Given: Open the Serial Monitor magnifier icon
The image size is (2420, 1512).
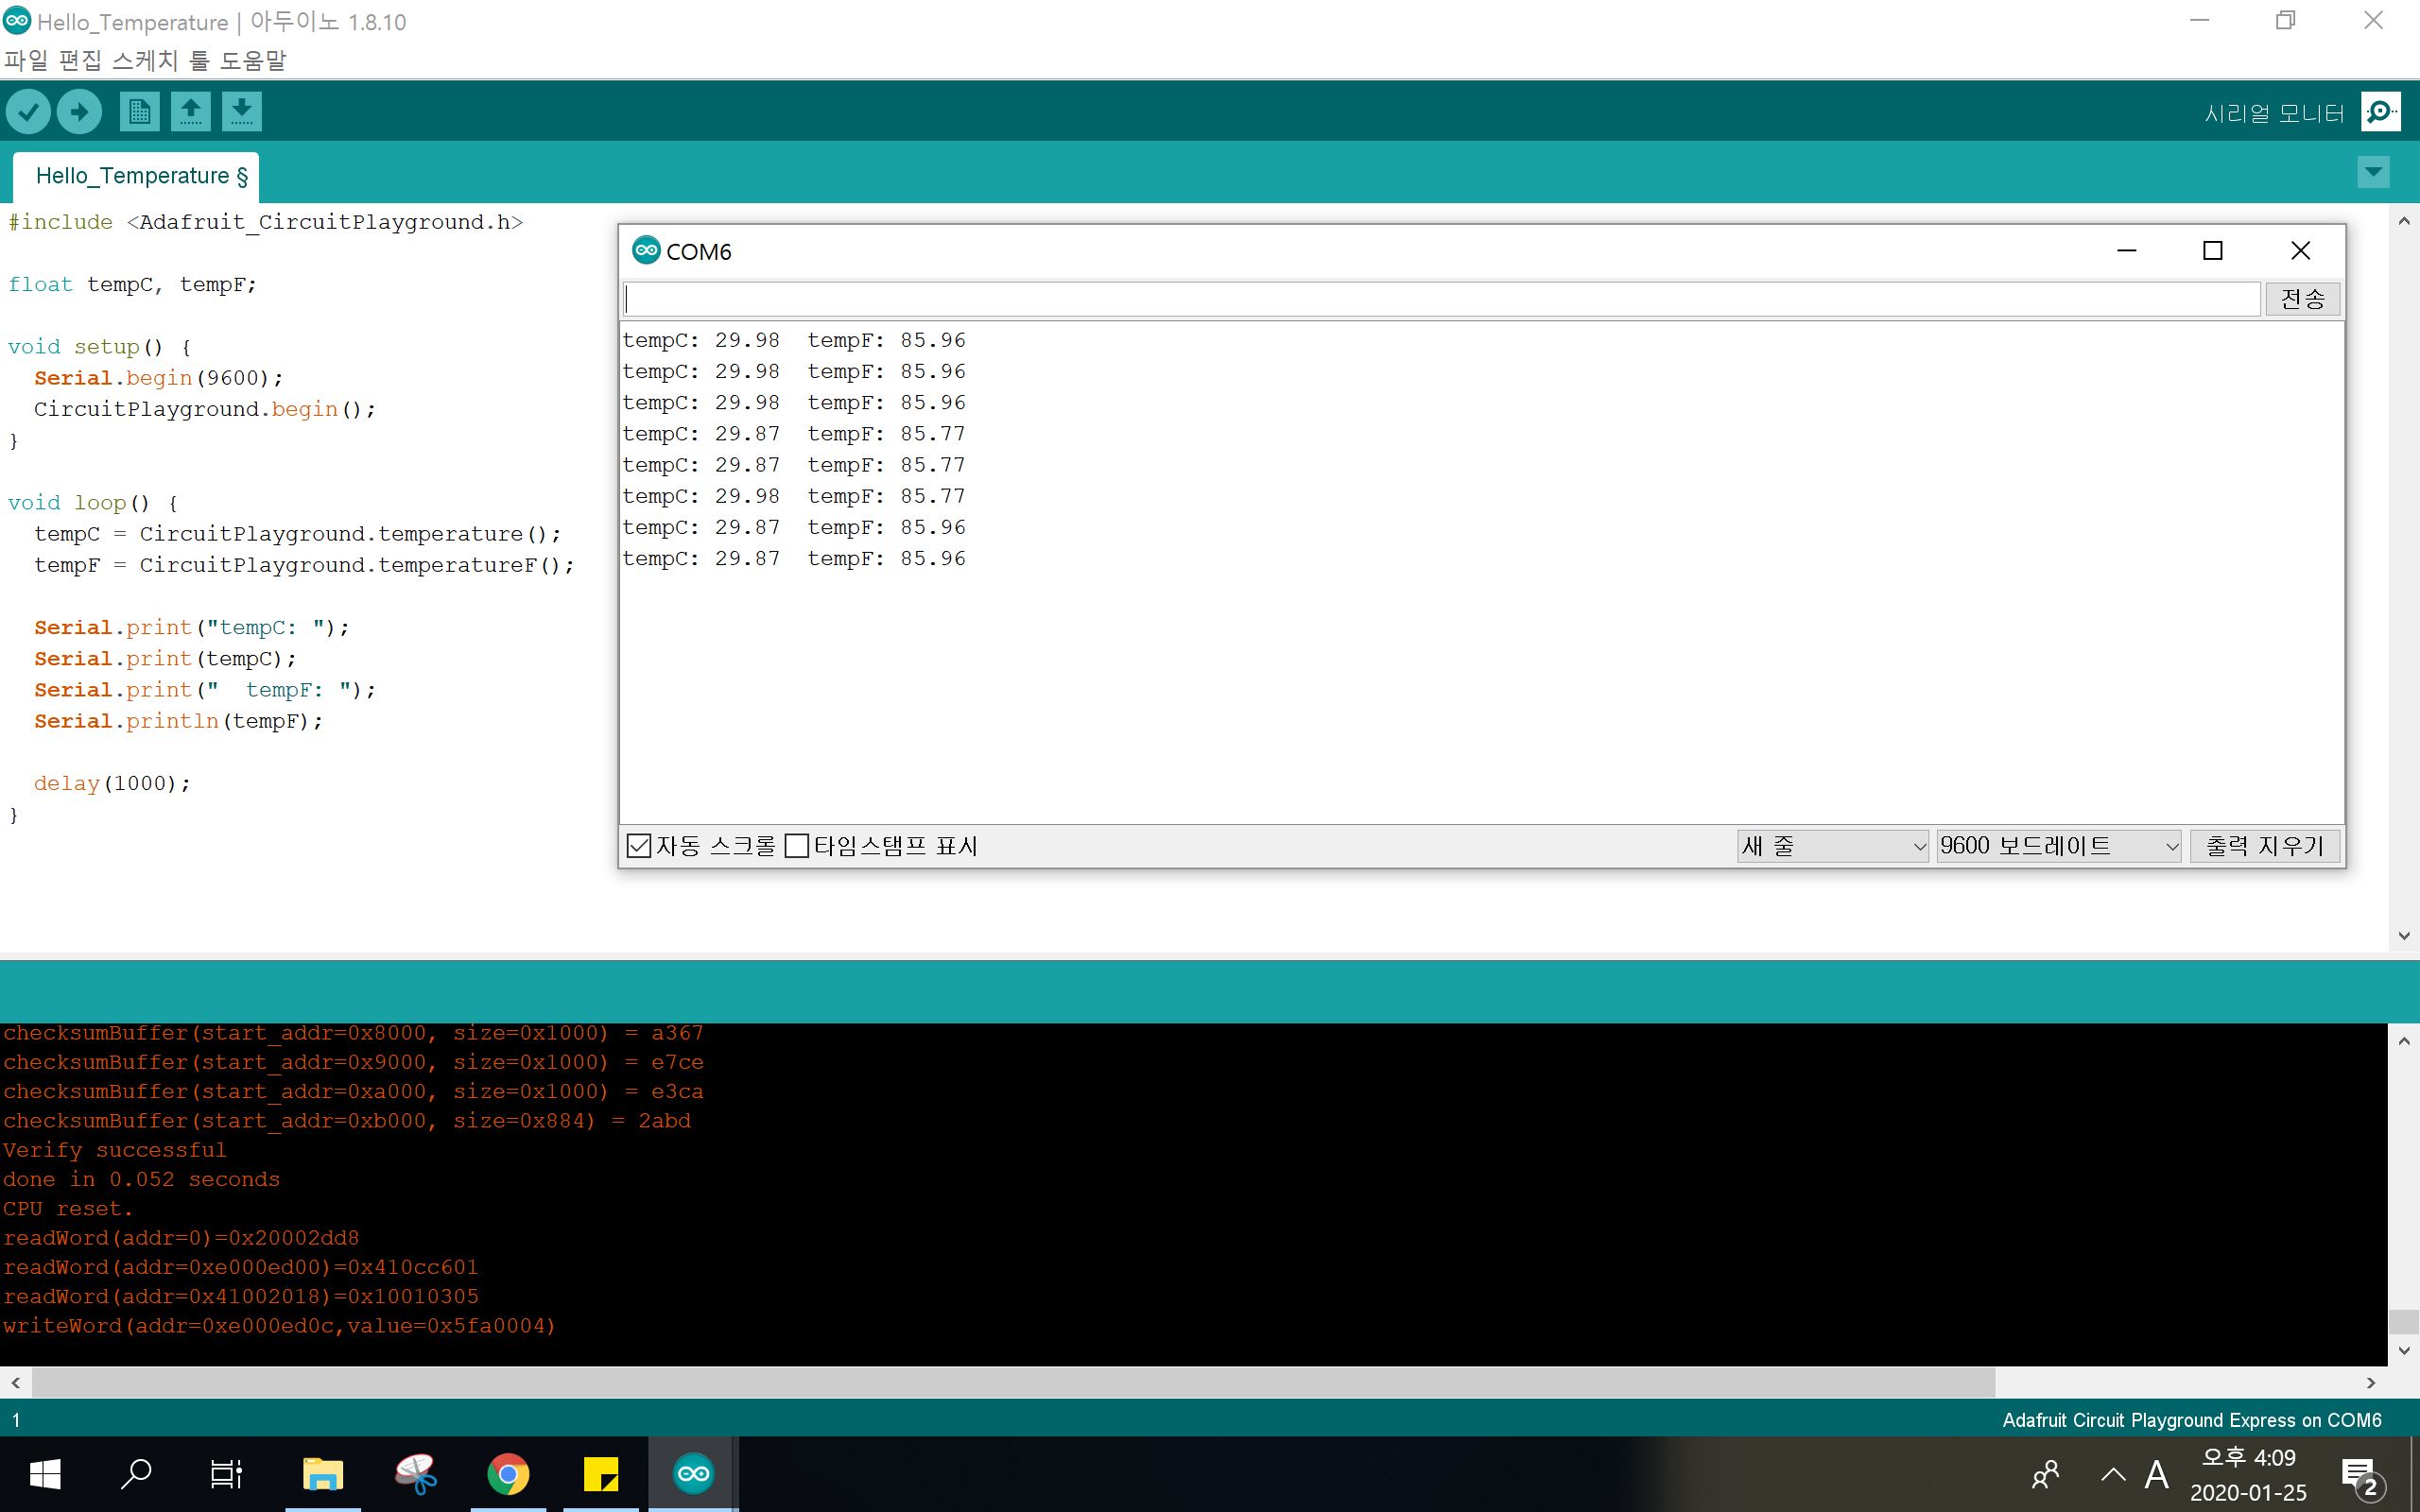Looking at the screenshot, I should pyautogui.click(x=2380, y=112).
